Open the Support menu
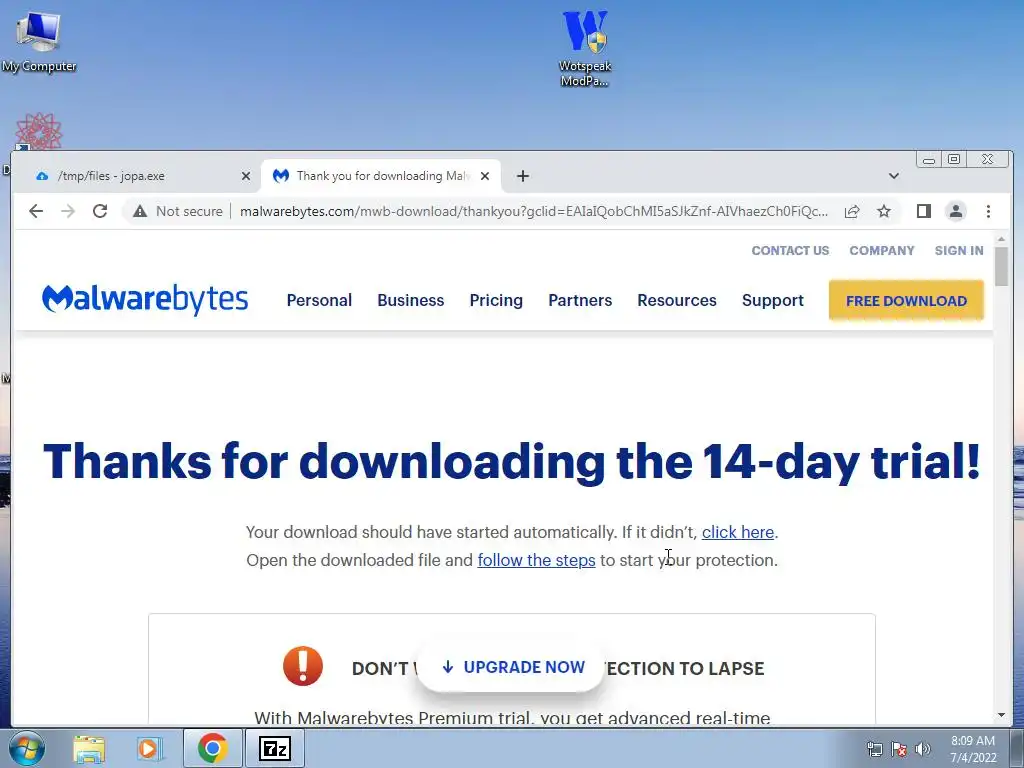Screen dimensions: 1024x768 coord(773,300)
